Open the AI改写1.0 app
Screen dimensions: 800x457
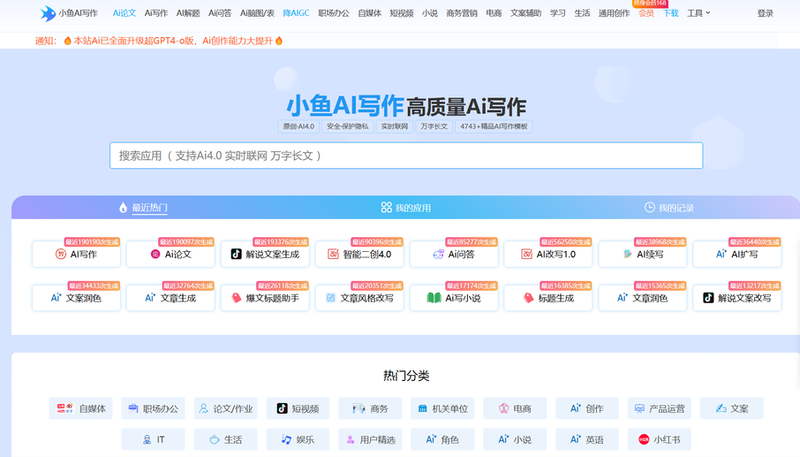point(548,254)
